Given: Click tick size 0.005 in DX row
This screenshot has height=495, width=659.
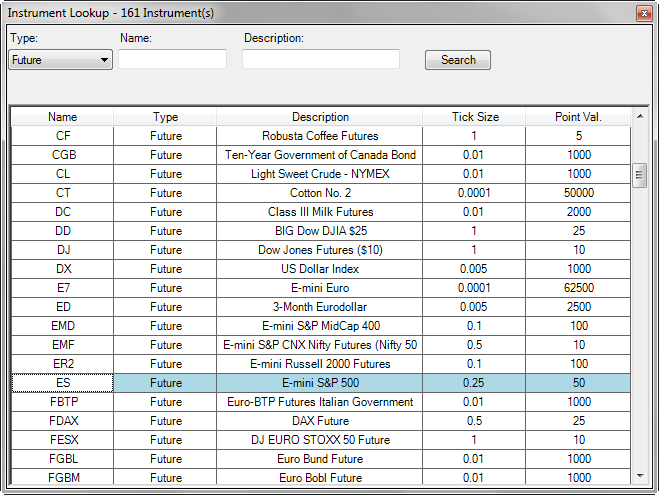Looking at the screenshot, I should (474, 269).
